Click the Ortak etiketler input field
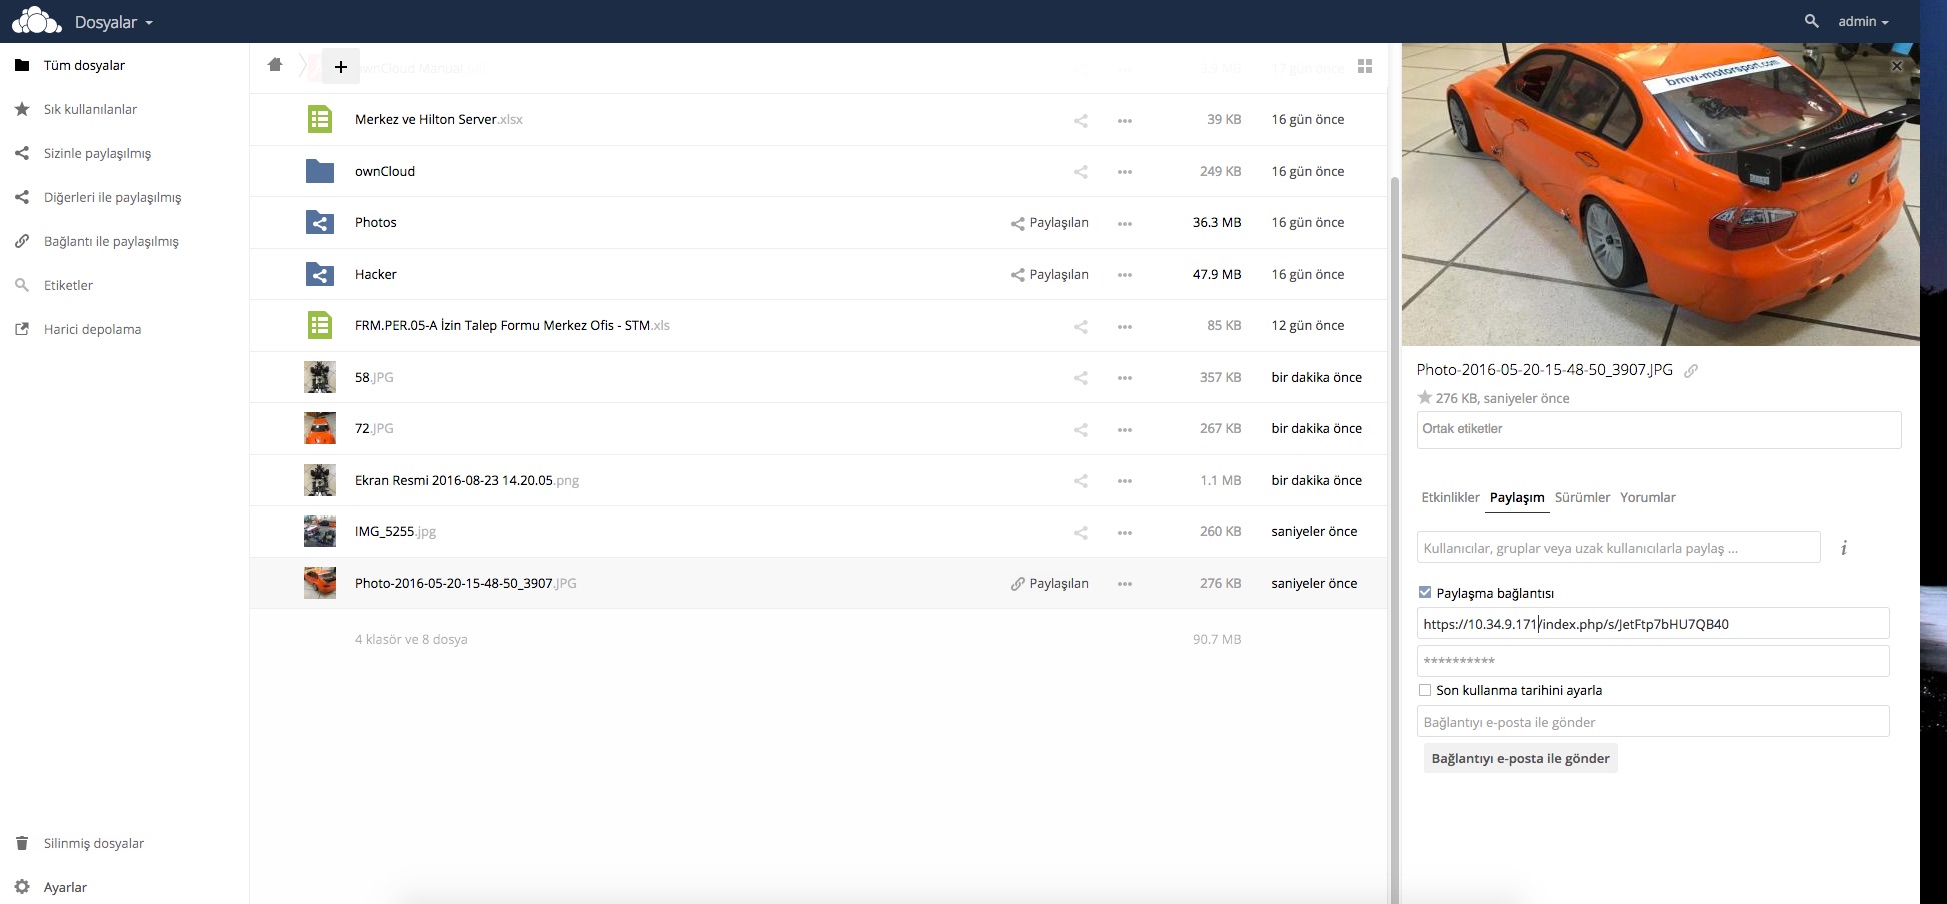Image resolution: width=1947 pixels, height=904 pixels. click(x=1658, y=429)
